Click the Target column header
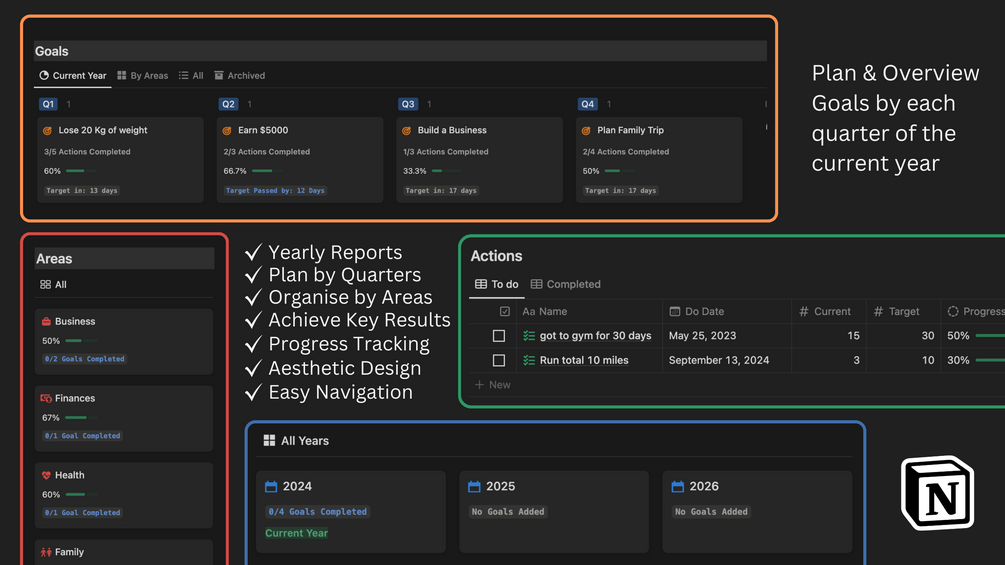The image size is (1005, 565). coord(897,311)
